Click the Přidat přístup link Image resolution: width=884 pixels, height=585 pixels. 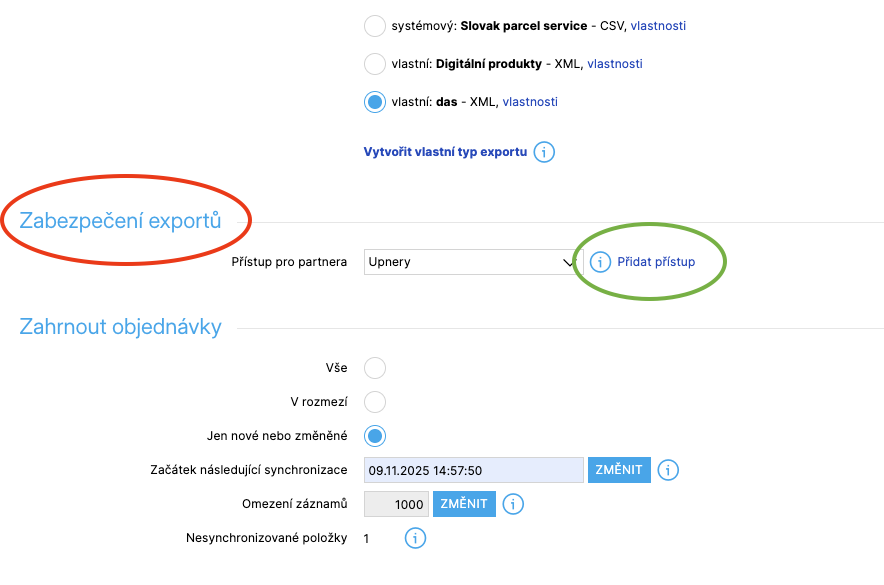click(656, 262)
